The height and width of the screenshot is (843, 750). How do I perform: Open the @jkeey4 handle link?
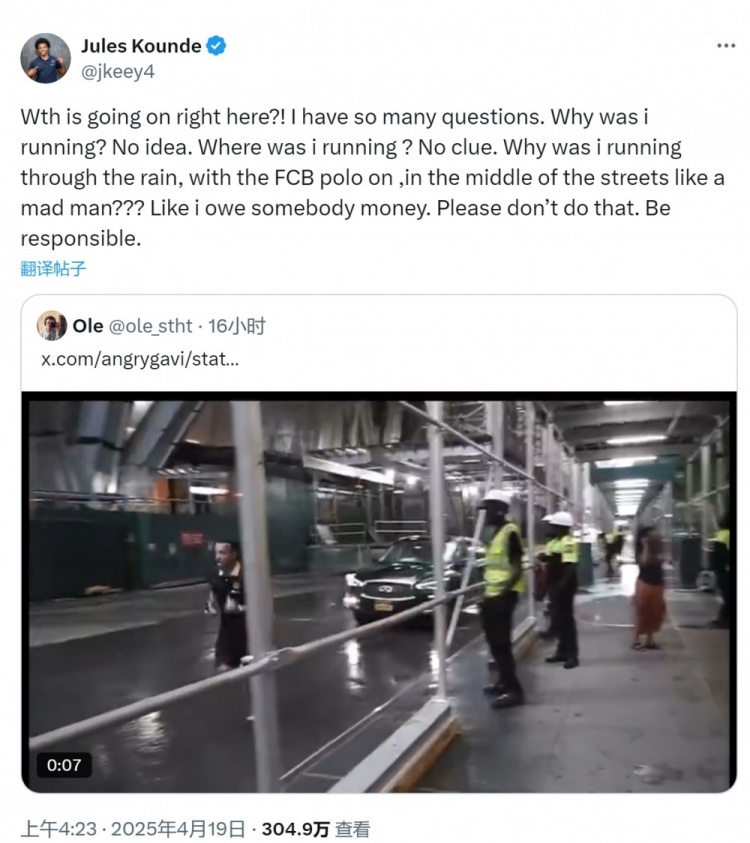[x=117, y=72]
